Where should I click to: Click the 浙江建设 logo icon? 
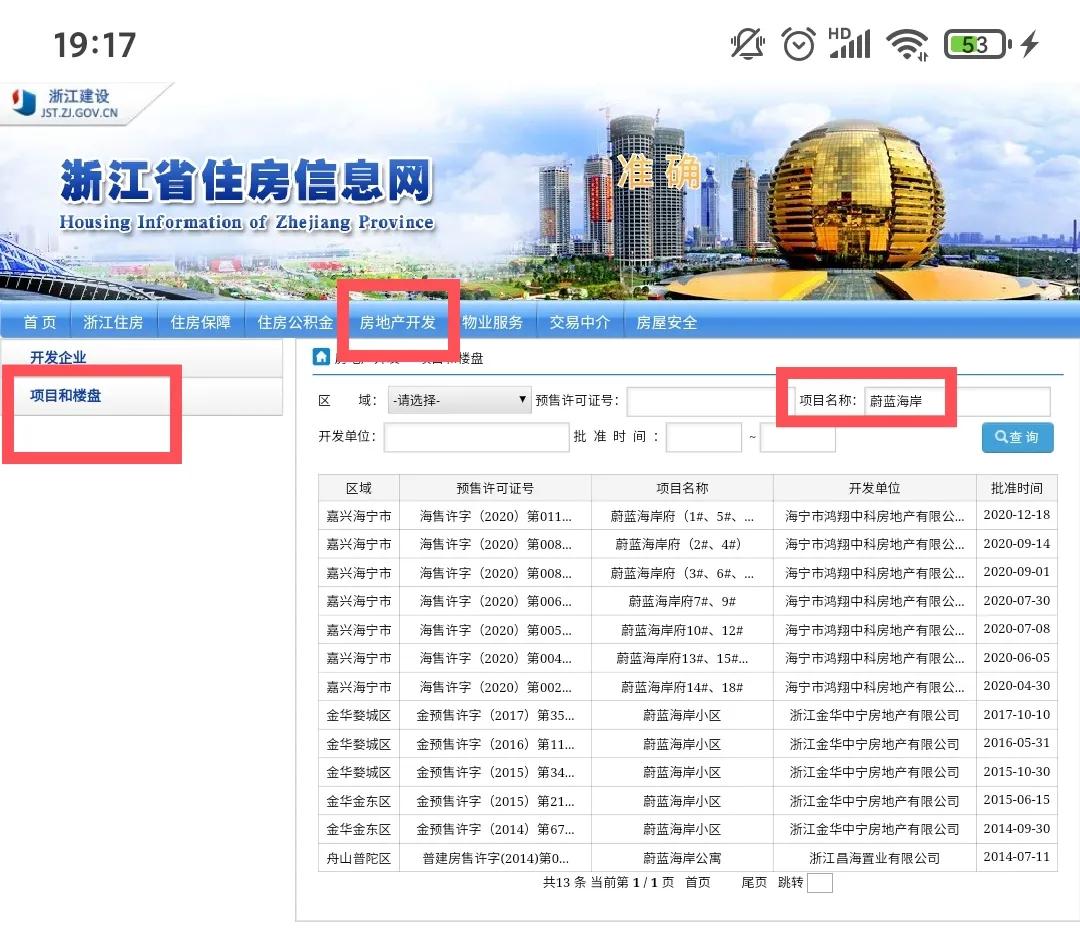tap(23, 103)
